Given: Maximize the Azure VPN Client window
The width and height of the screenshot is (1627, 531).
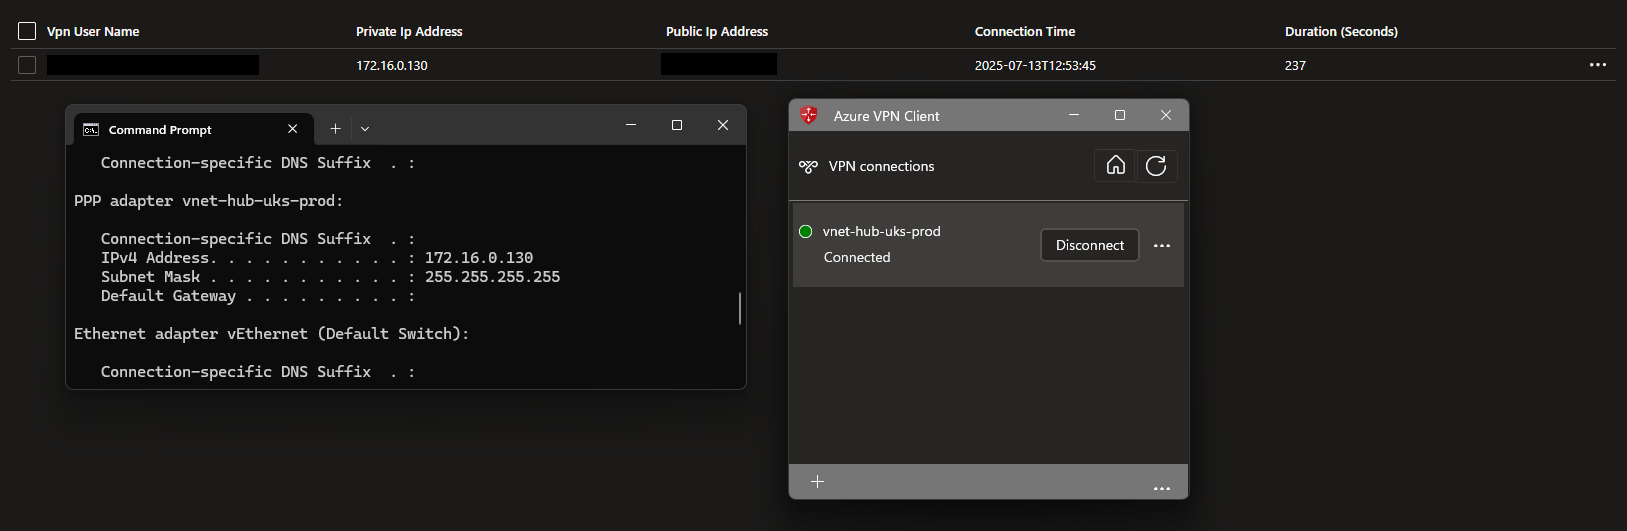Looking at the screenshot, I should point(1120,115).
